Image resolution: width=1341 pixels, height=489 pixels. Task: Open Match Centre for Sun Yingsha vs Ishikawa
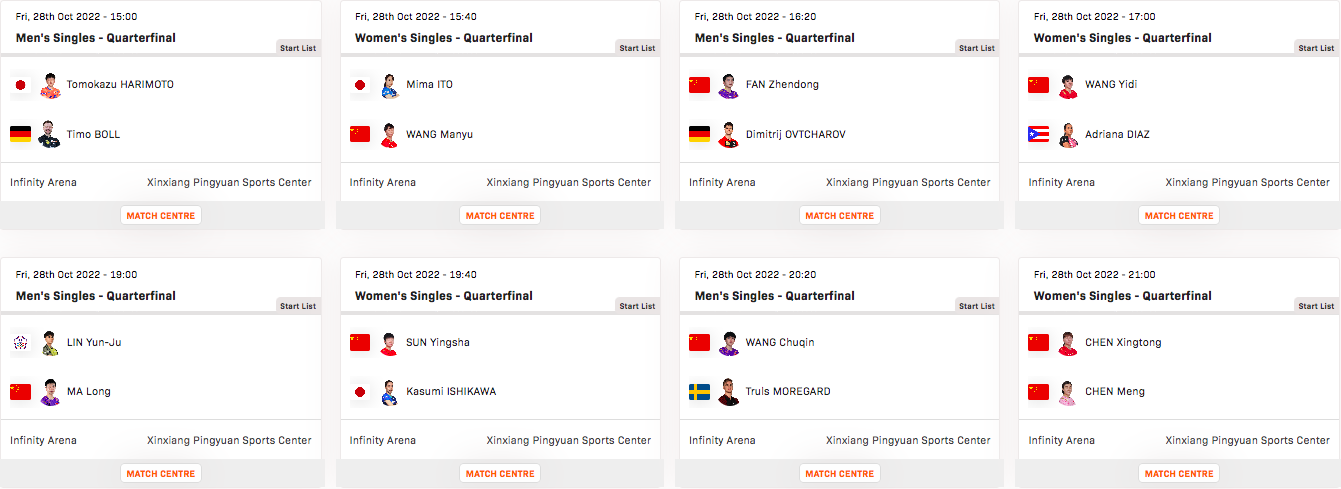coord(500,474)
